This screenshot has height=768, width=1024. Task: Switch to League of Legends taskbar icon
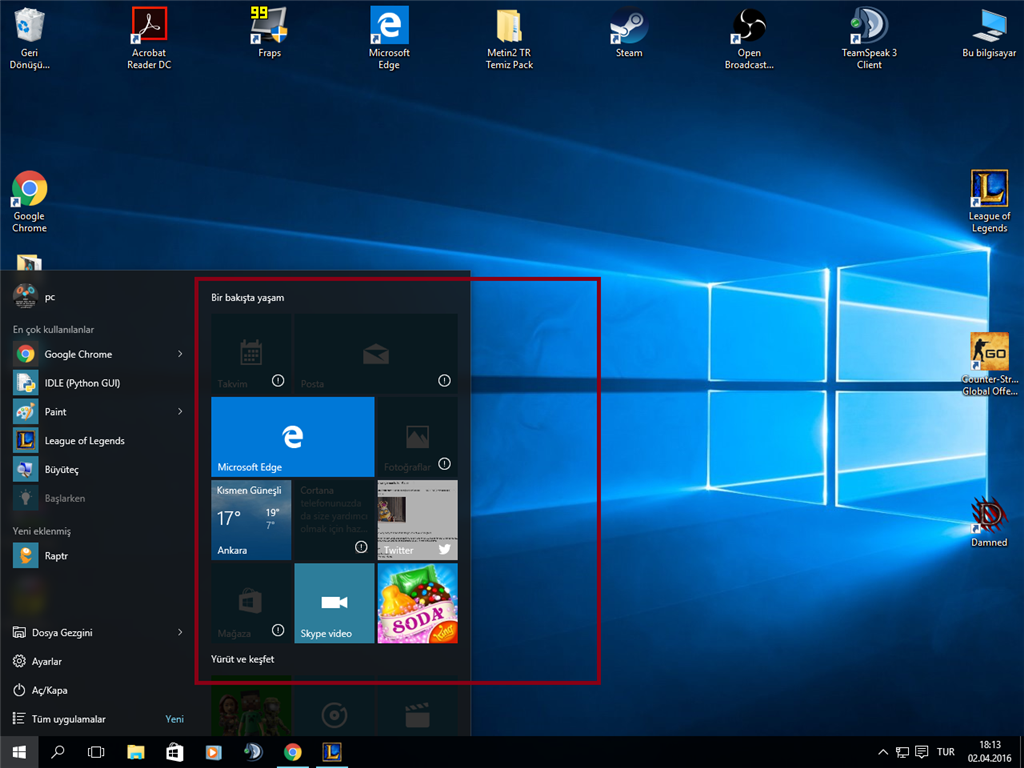tap(332, 752)
